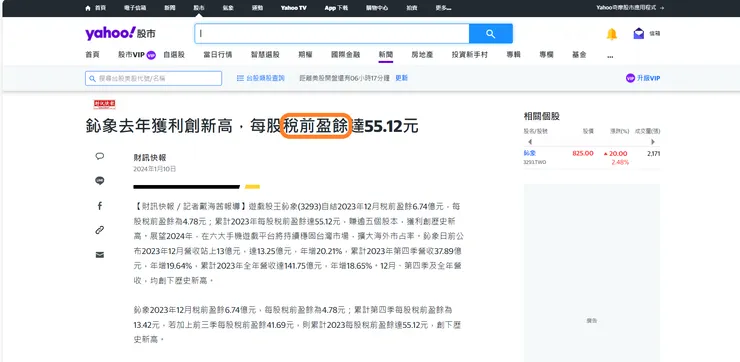The image size is (740, 362).
Task: Click the article headline about 鈊象
Action: pos(252,126)
